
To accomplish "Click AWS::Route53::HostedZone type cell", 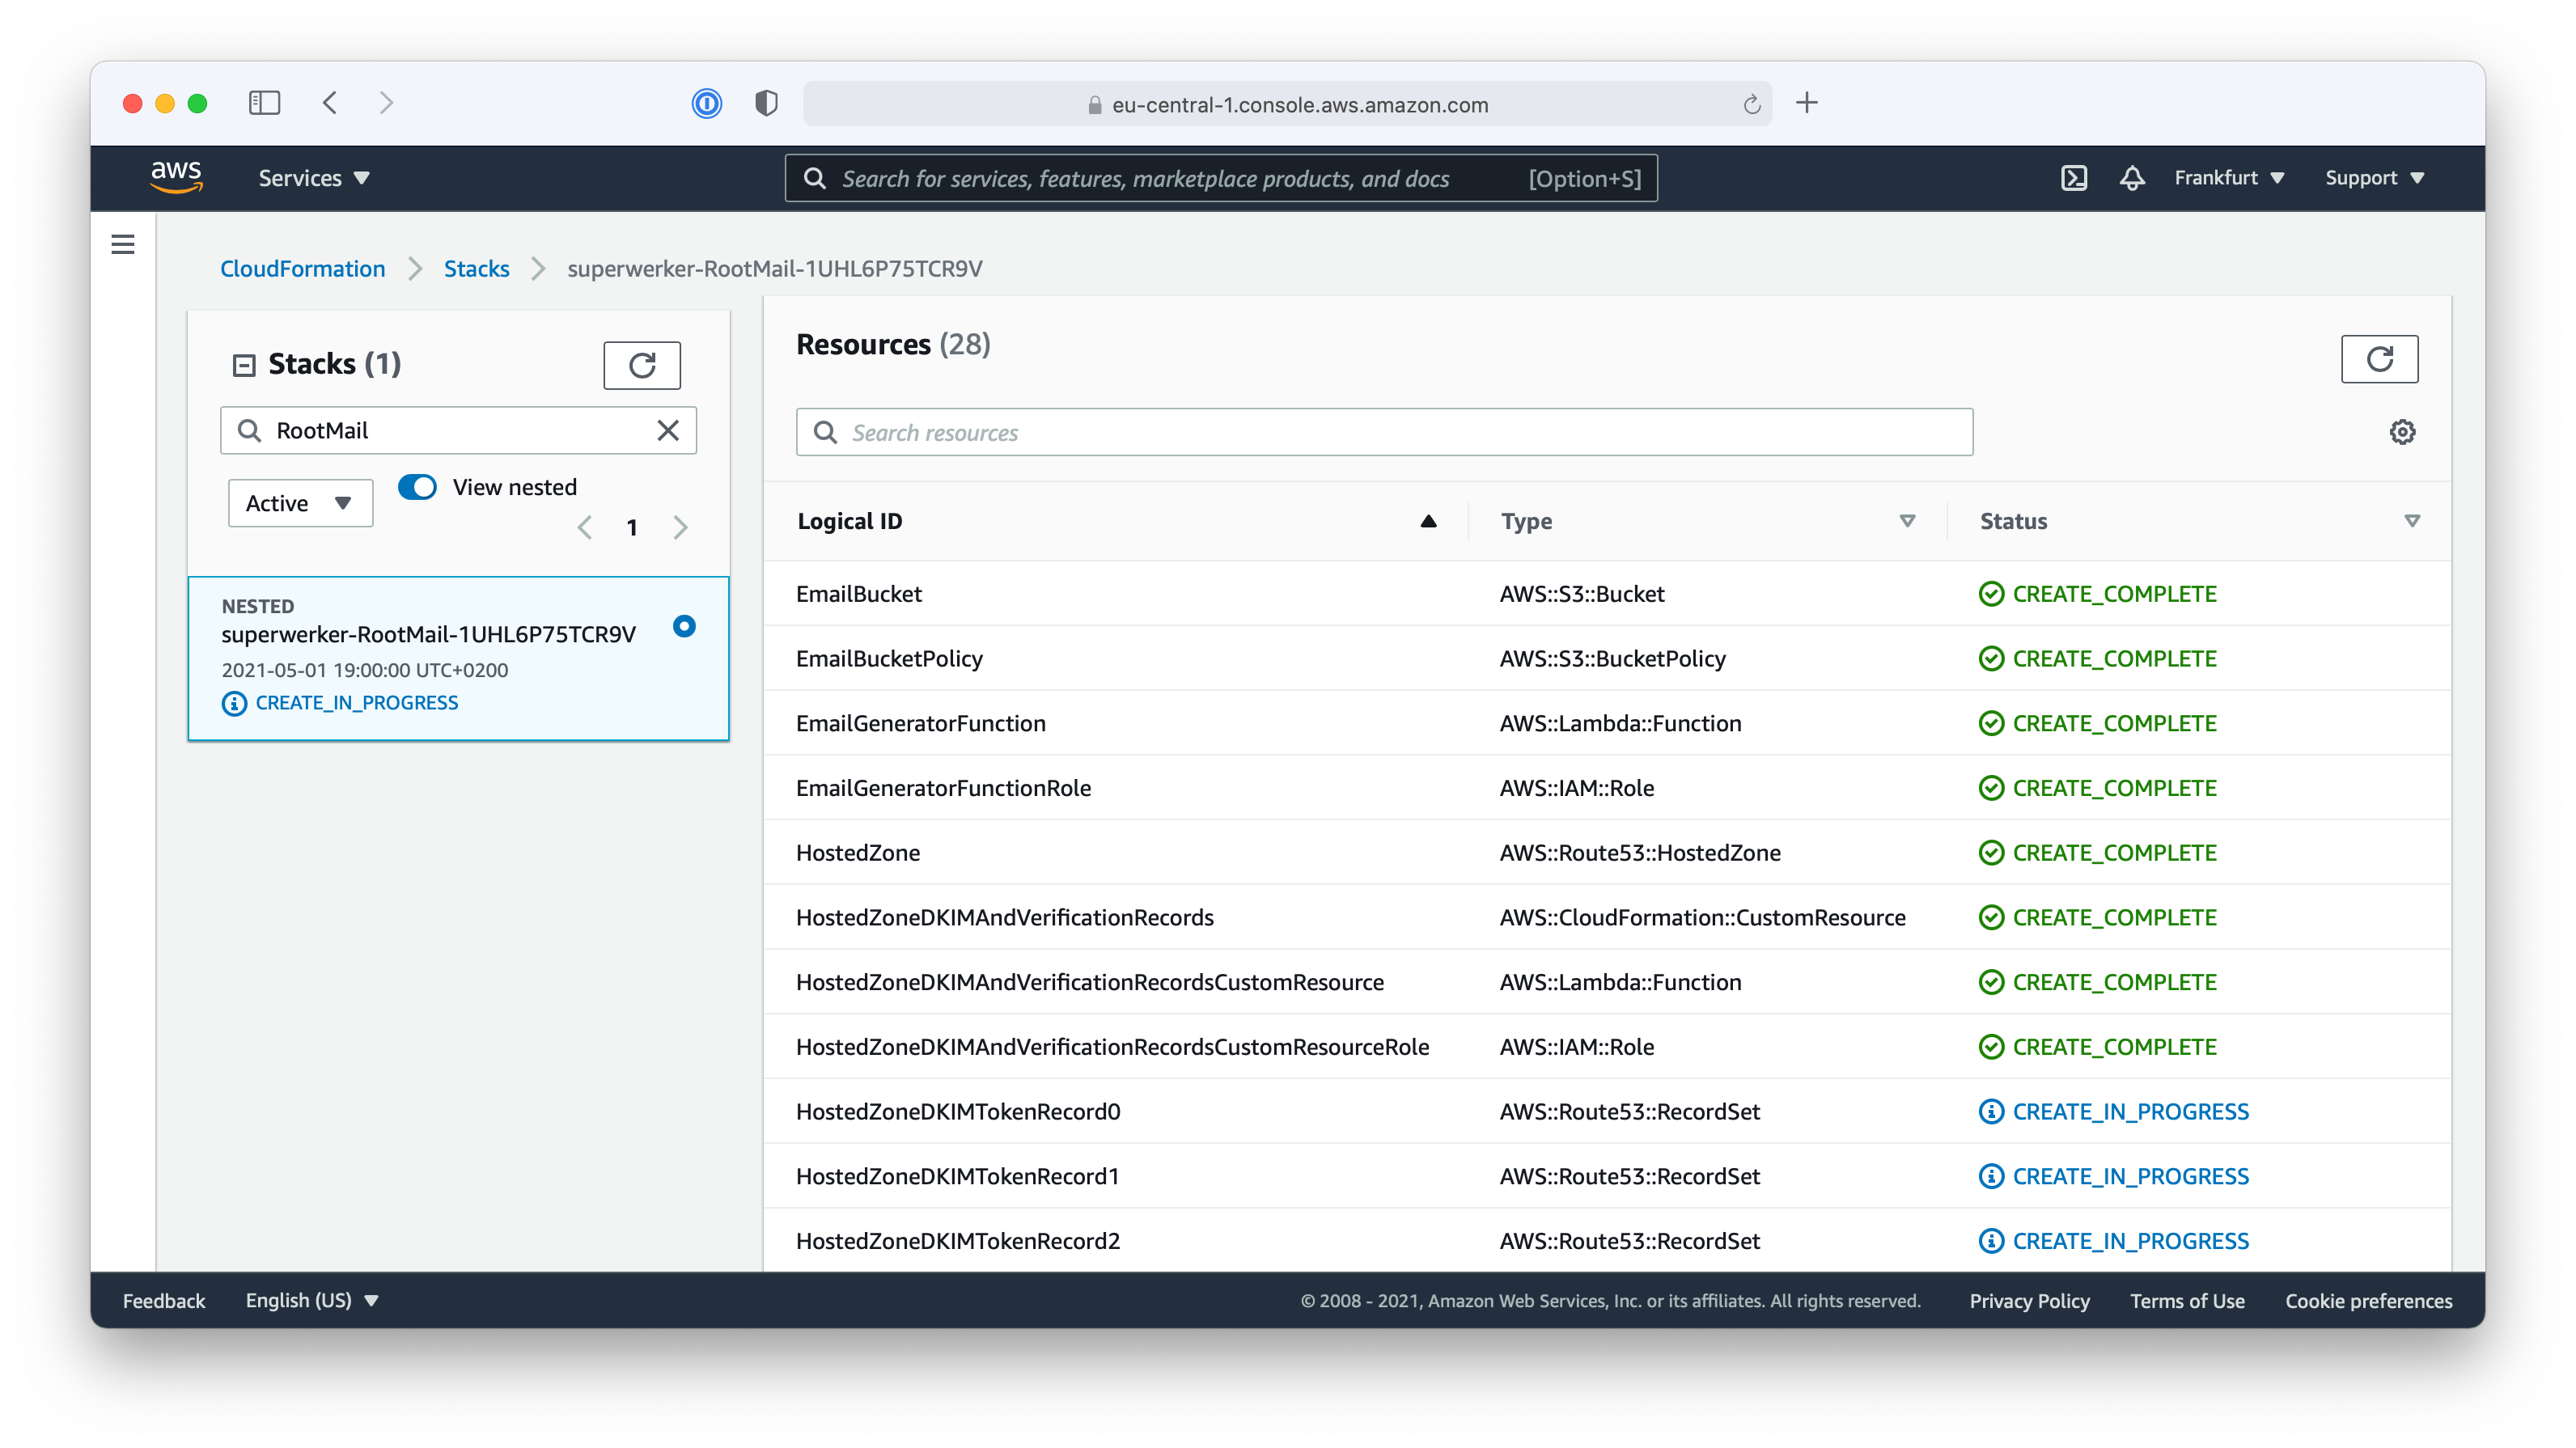I will [x=1640, y=853].
